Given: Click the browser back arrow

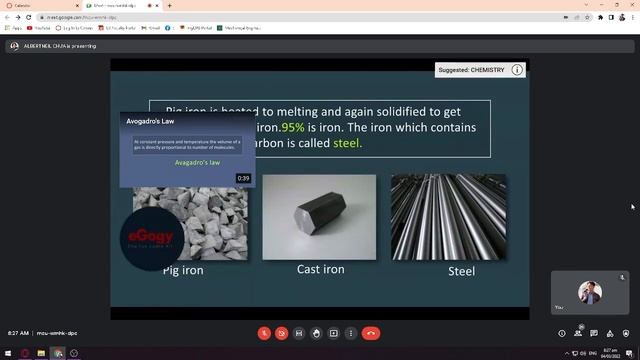Looking at the screenshot, I should point(7,18).
